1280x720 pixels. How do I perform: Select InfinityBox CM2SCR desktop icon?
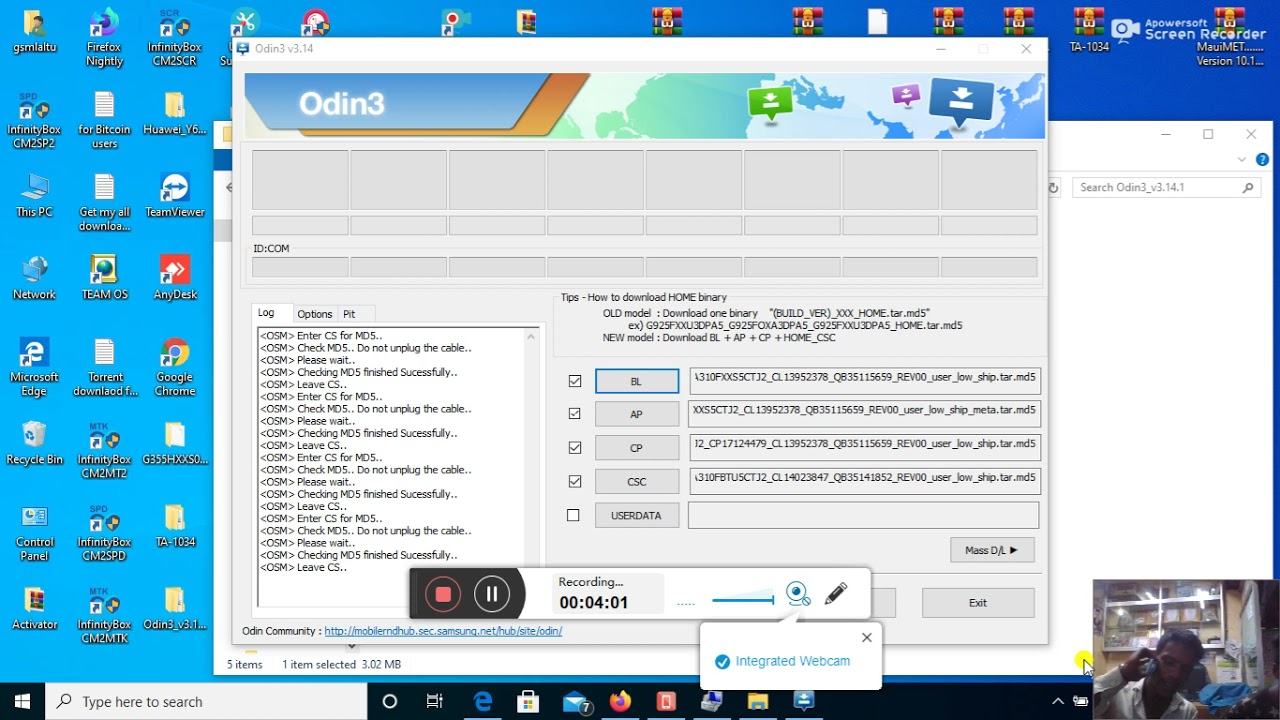174,40
